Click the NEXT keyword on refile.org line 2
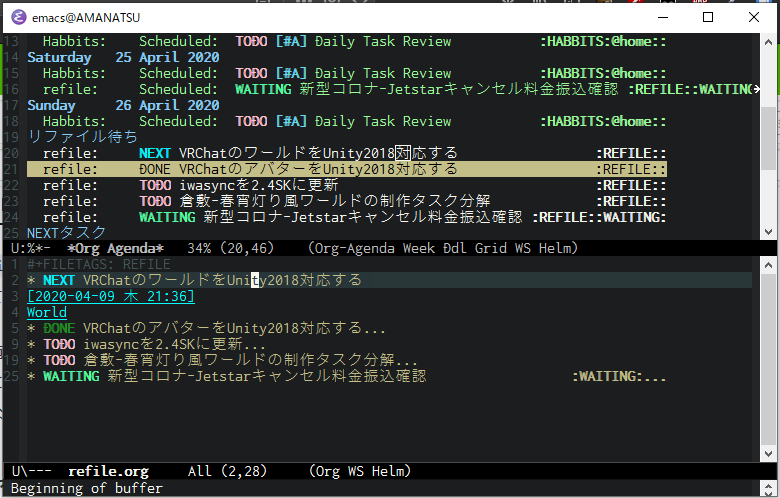Image resolution: width=780 pixels, height=498 pixels. 59,280
